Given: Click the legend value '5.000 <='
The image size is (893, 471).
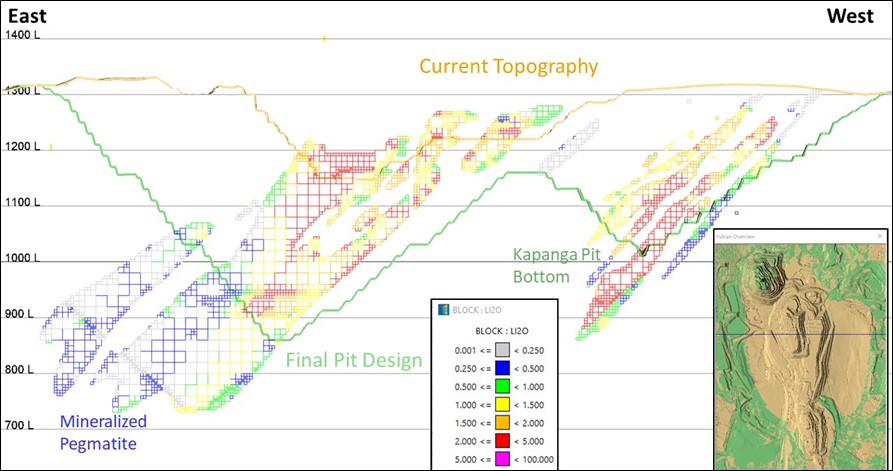Looking at the screenshot, I should [x=474, y=460].
